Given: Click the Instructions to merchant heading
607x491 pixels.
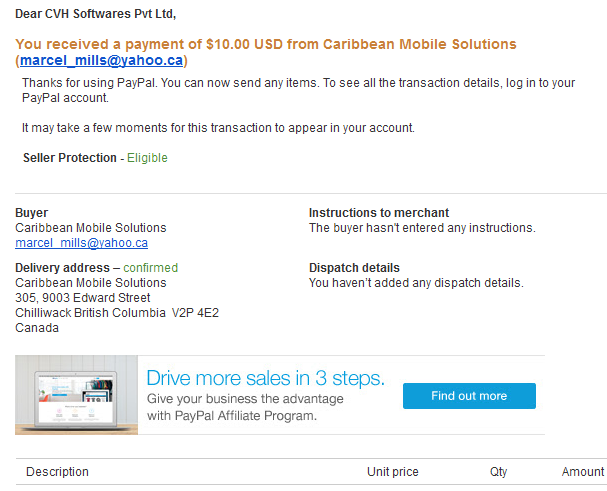Looking at the screenshot, I should tap(379, 213).
